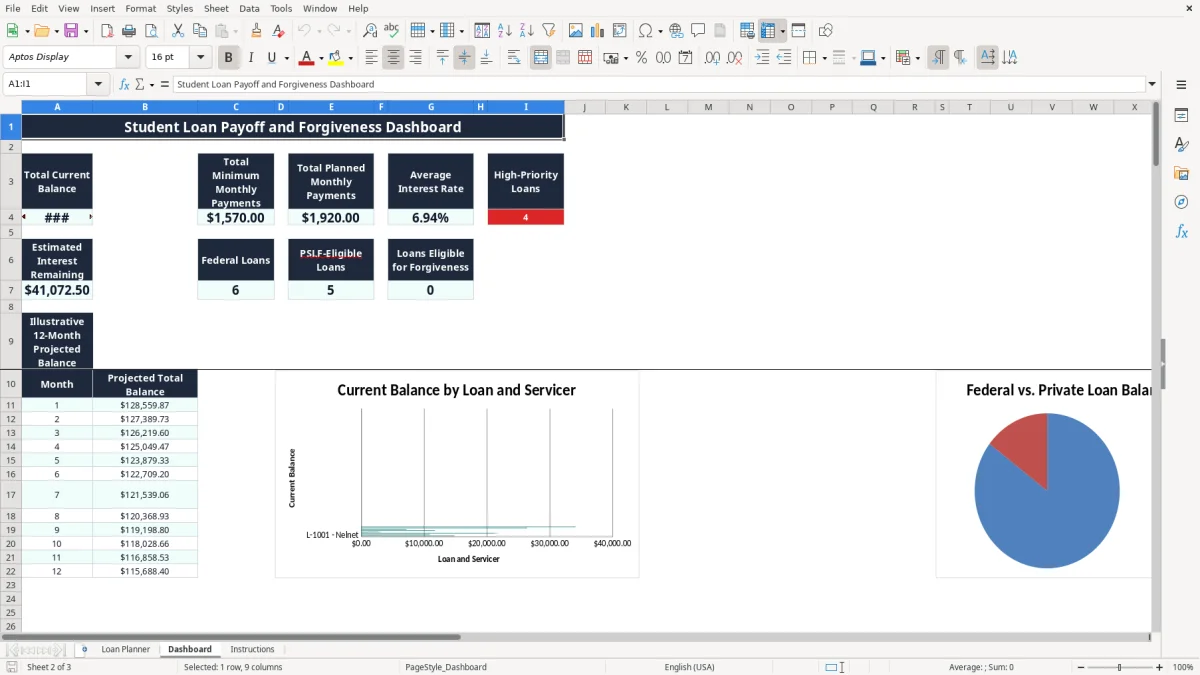The height and width of the screenshot is (675, 1200).
Task: Format as date icon
Action: pyautogui.click(x=686, y=58)
